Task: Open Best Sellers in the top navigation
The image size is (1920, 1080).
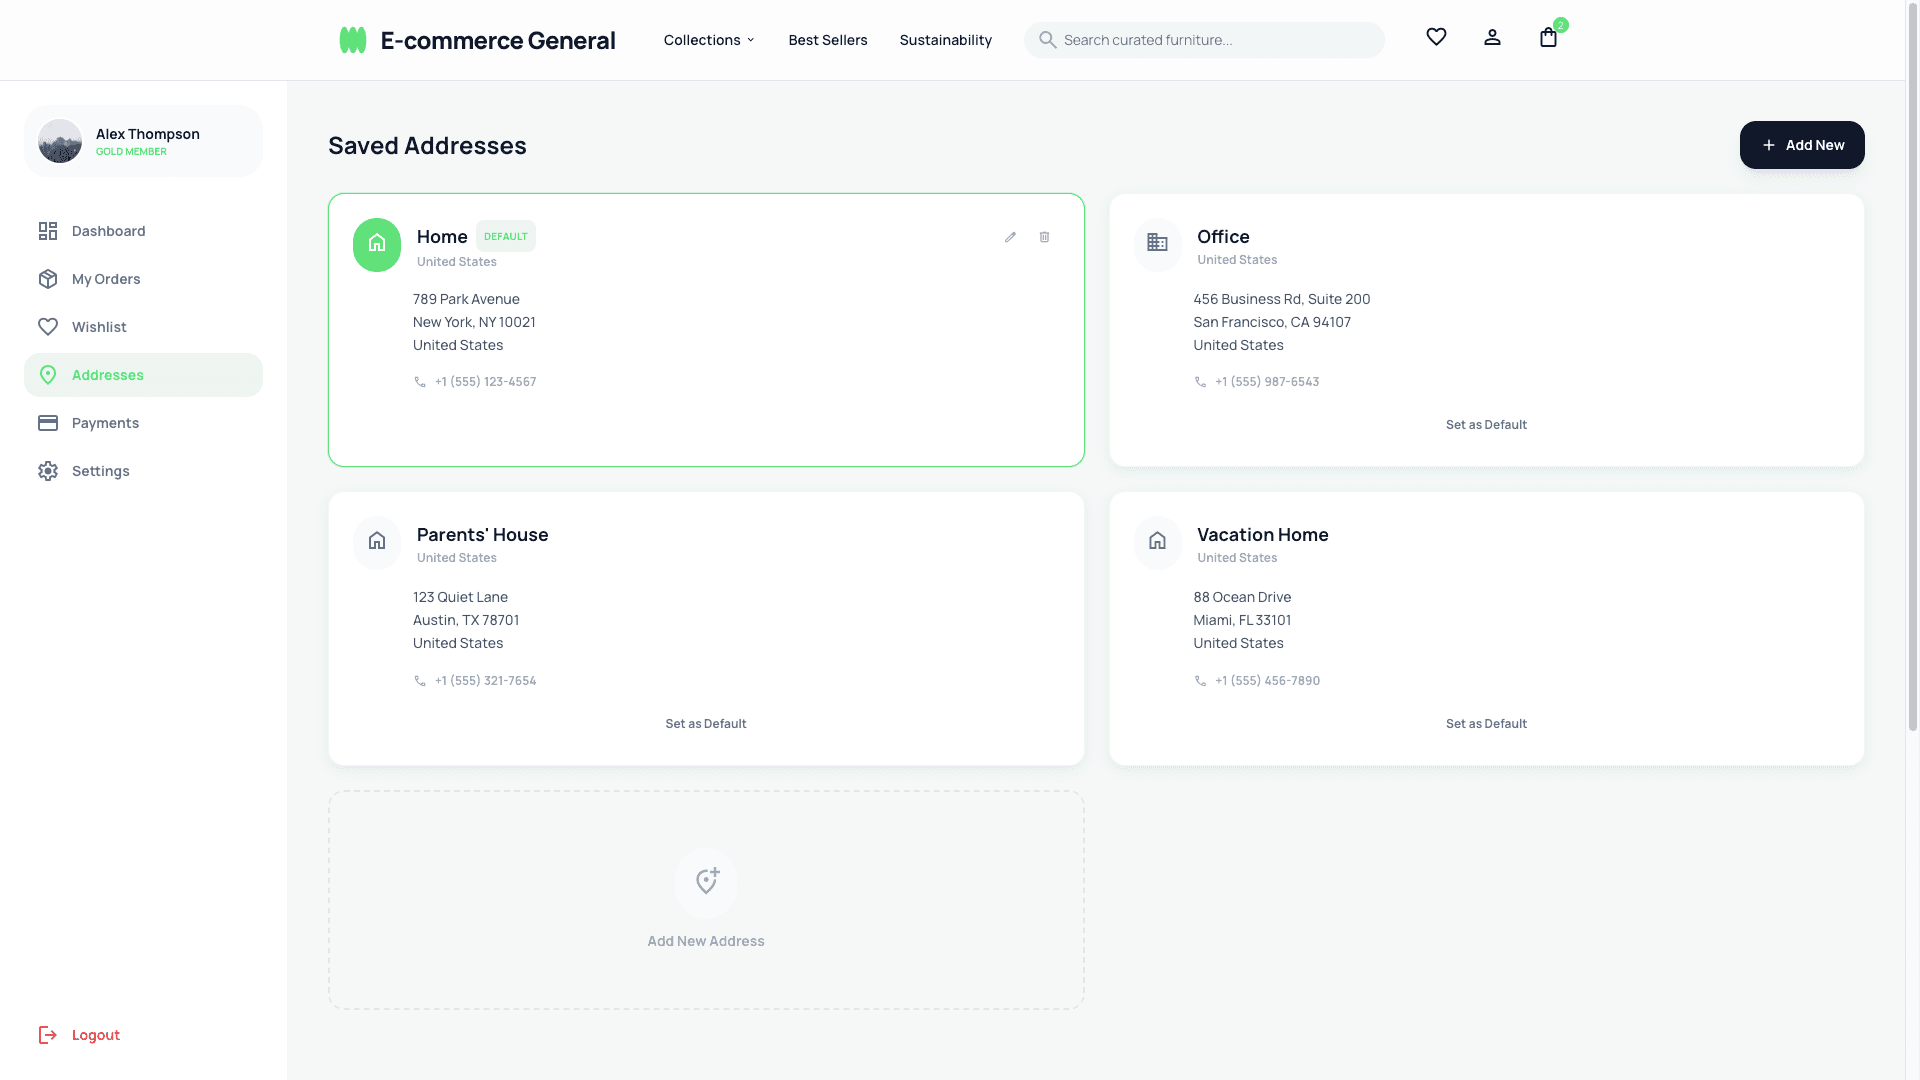Action: 828,40
